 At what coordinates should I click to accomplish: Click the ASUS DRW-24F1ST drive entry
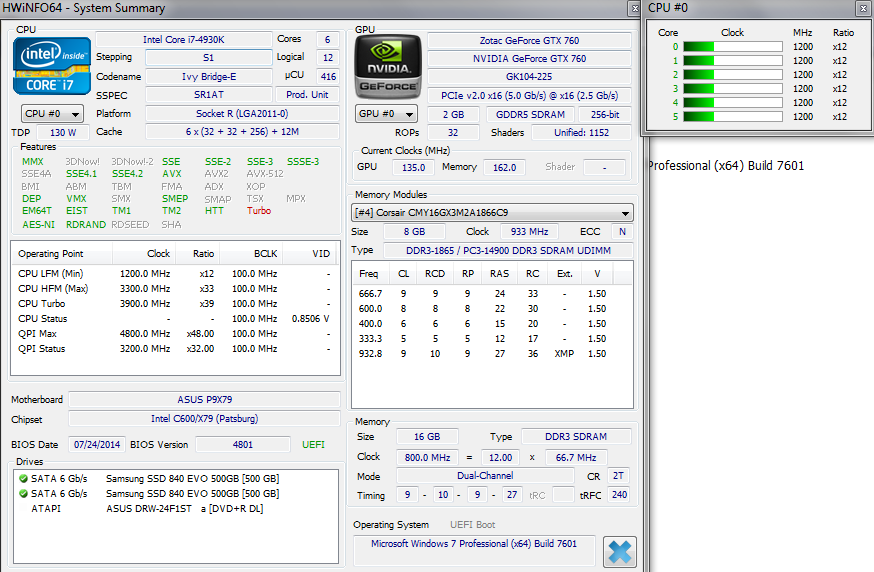pos(176,508)
